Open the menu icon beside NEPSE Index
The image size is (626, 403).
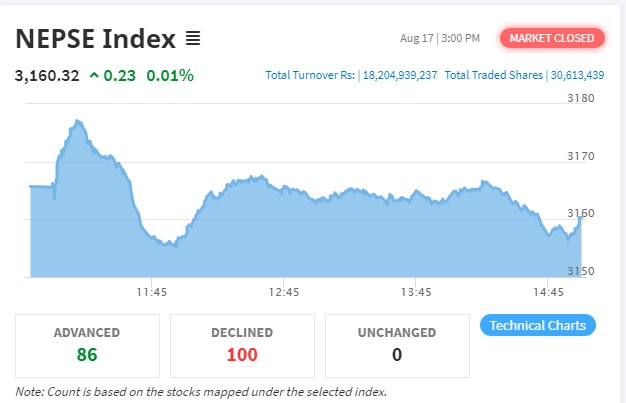pos(194,39)
